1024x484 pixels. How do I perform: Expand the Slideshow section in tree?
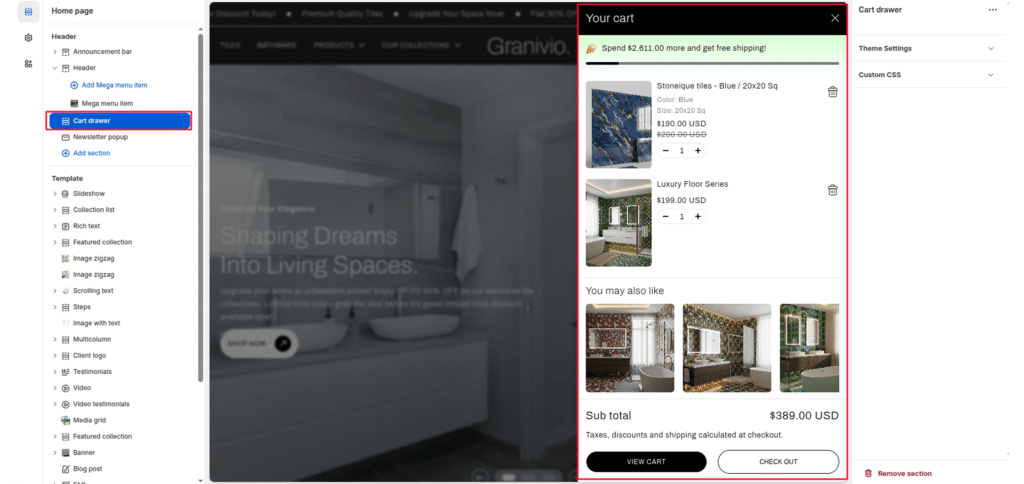pyautogui.click(x=55, y=194)
